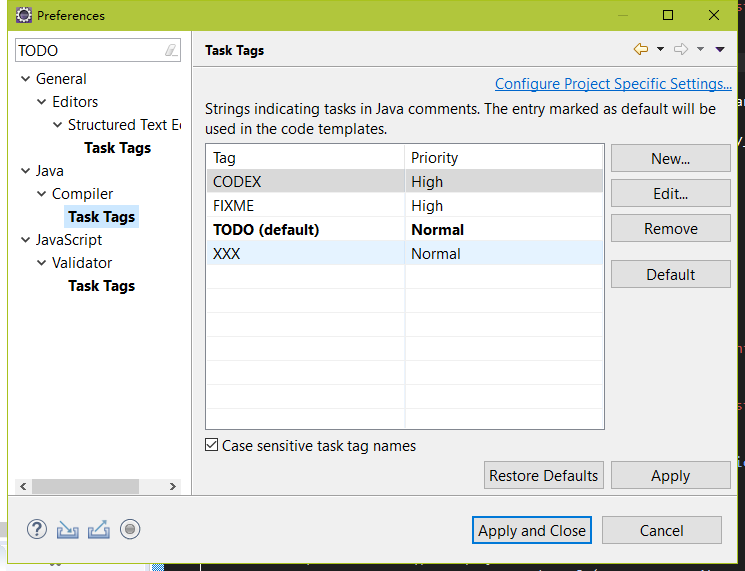Screen dimensions: 745x571
Task: Open the forward history dropdown arrow
Action: (x=700, y=49)
